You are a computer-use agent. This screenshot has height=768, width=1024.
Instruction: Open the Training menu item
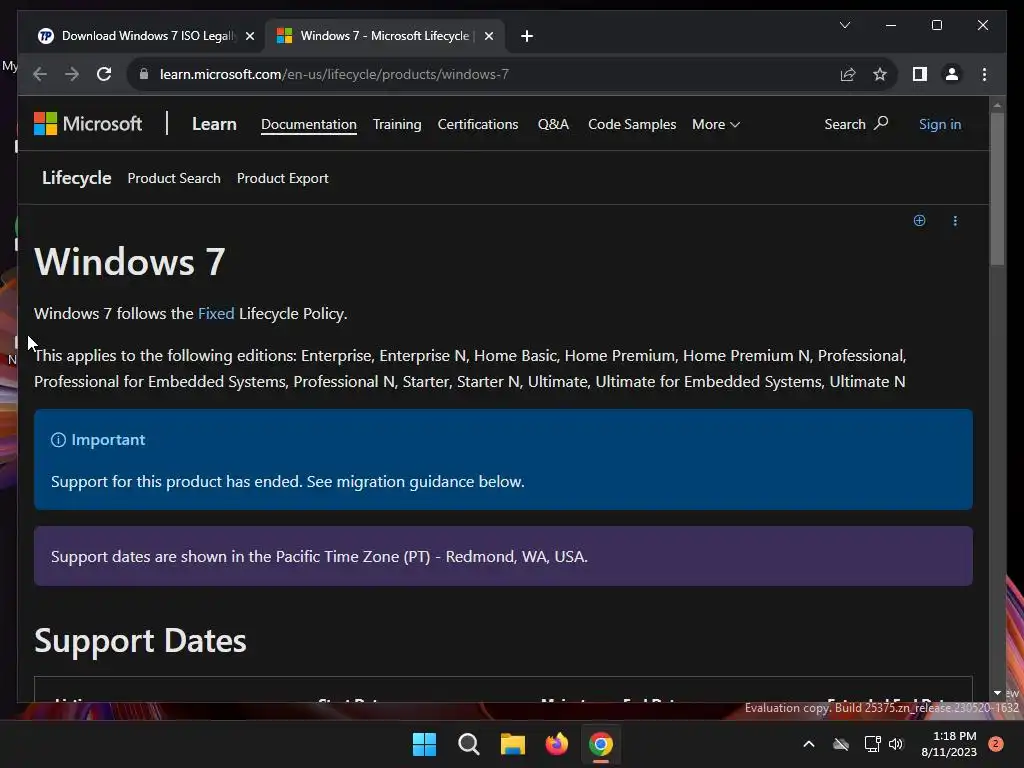[397, 124]
